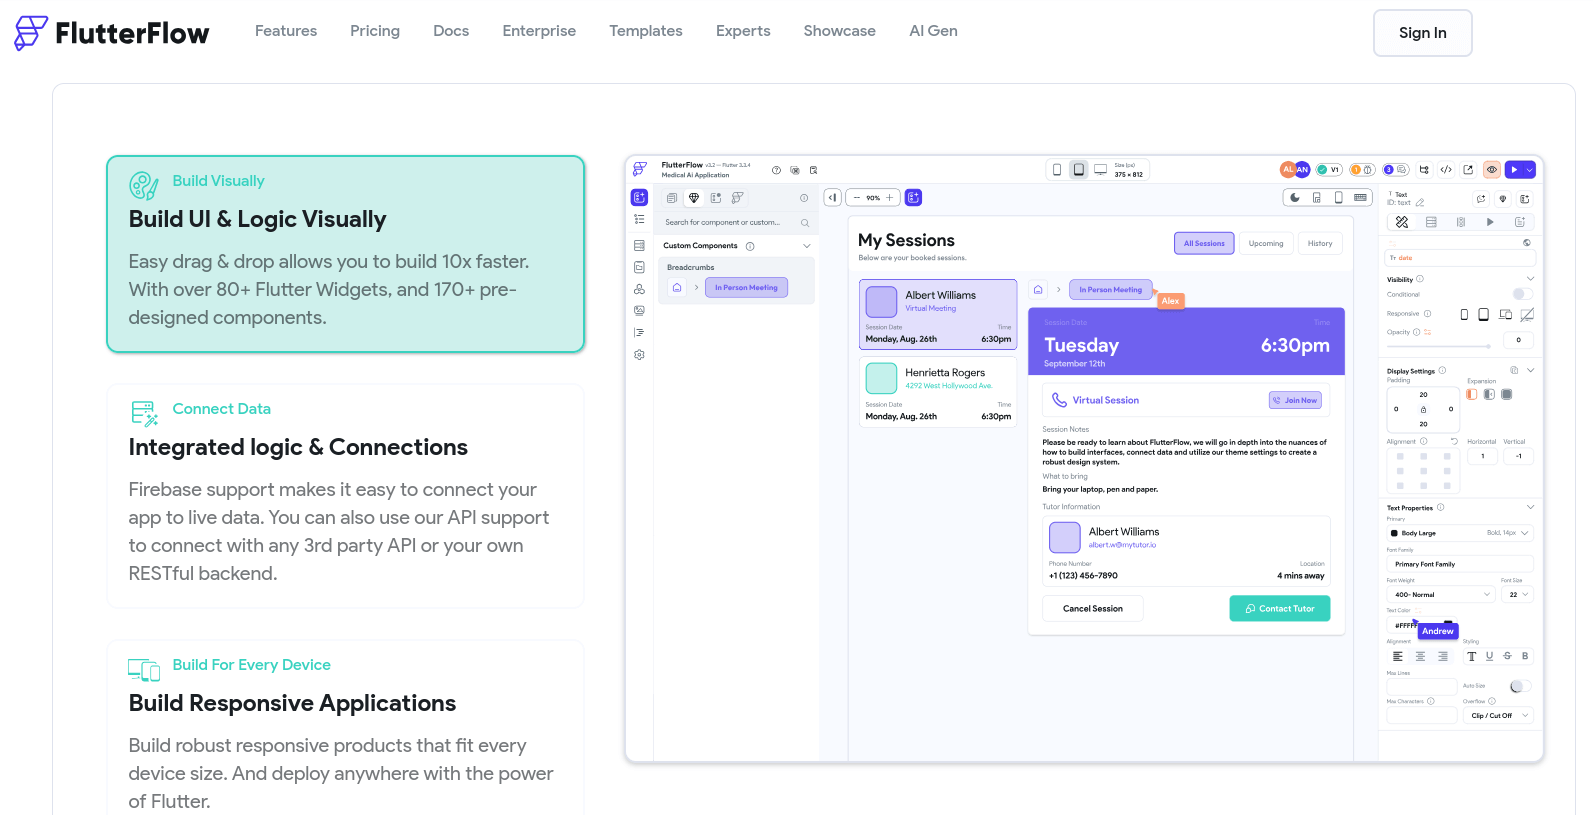Open the Pricing menu item
Image resolution: width=1593 pixels, height=815 pixels.
pyautogui.click(x=375, y=31)
